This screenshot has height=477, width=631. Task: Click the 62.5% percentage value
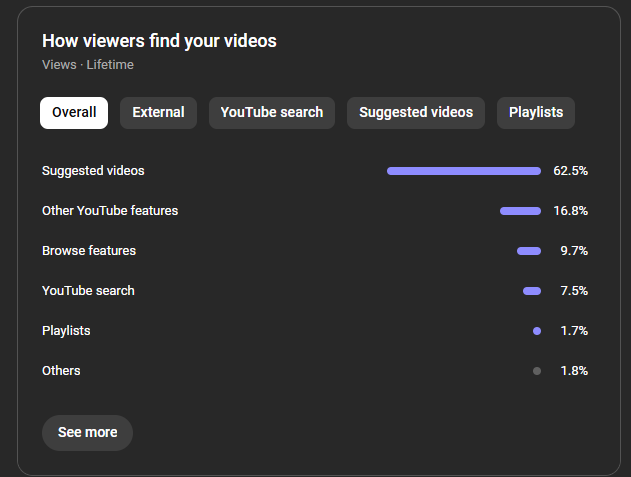(x=570, y=171)
